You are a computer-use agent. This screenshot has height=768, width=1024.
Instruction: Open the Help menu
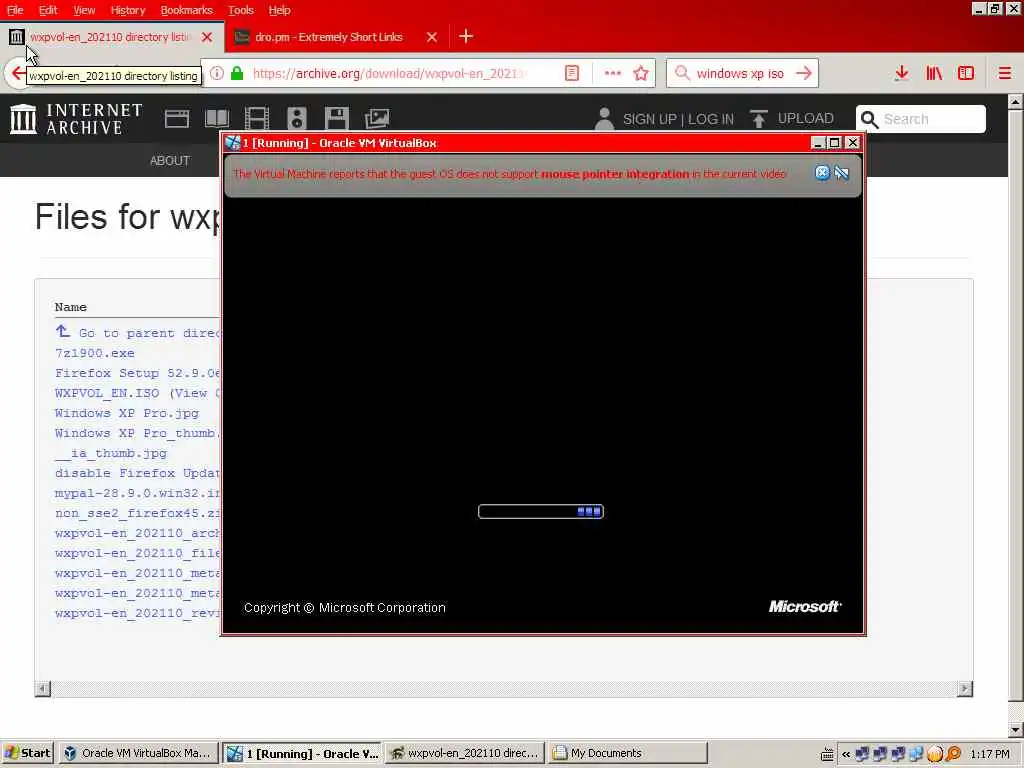280,10
